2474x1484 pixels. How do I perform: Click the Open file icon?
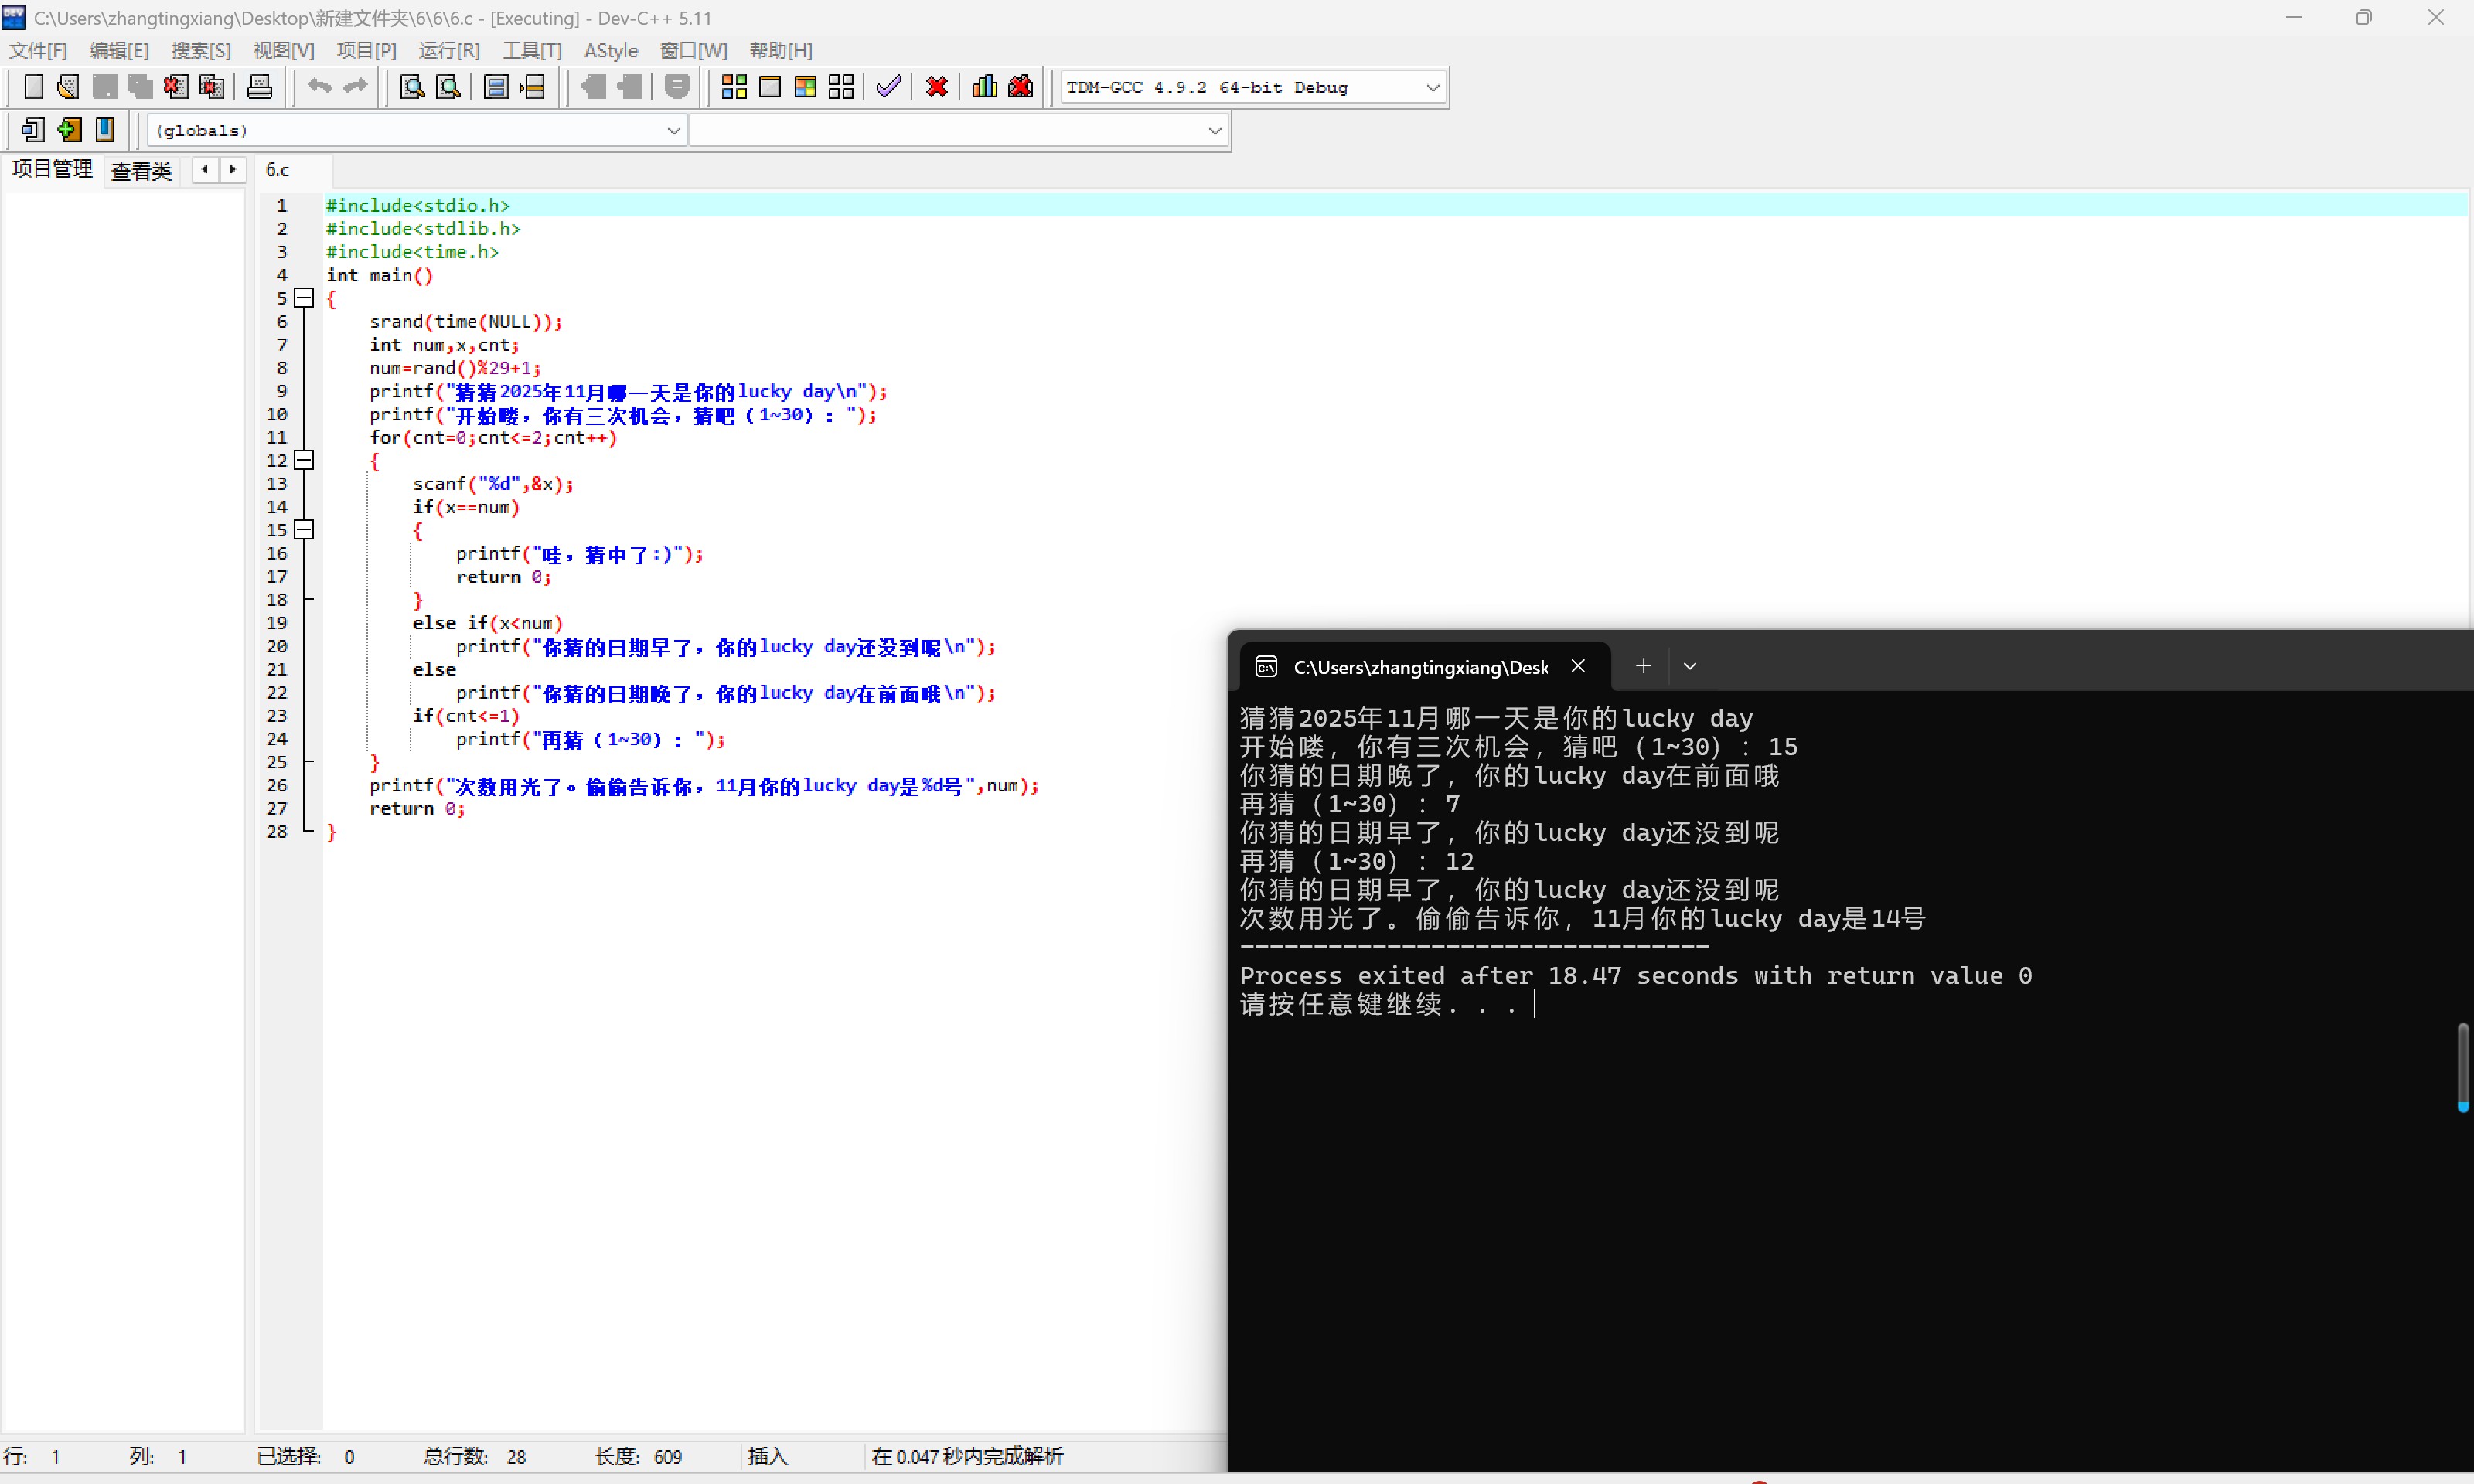[68, 87]
